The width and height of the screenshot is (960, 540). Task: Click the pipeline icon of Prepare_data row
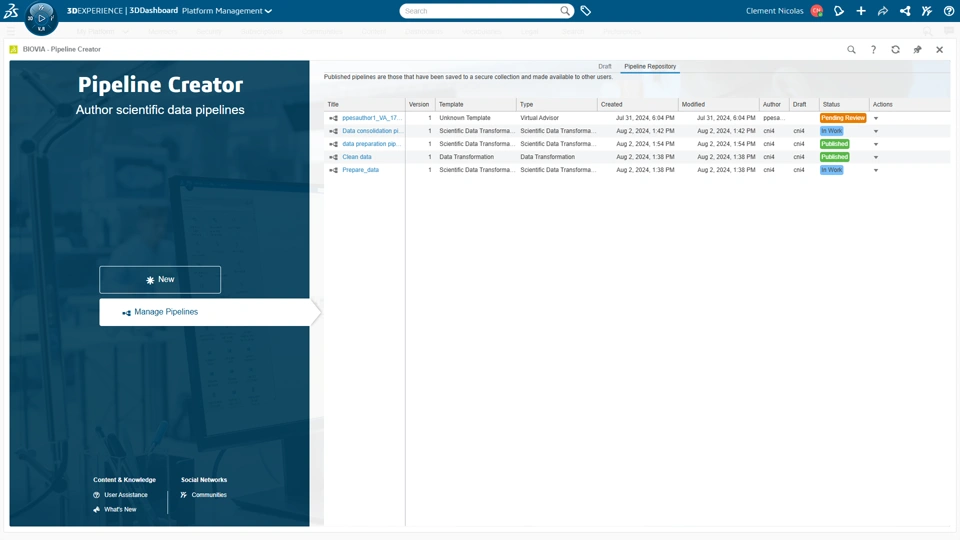[334, 170]
